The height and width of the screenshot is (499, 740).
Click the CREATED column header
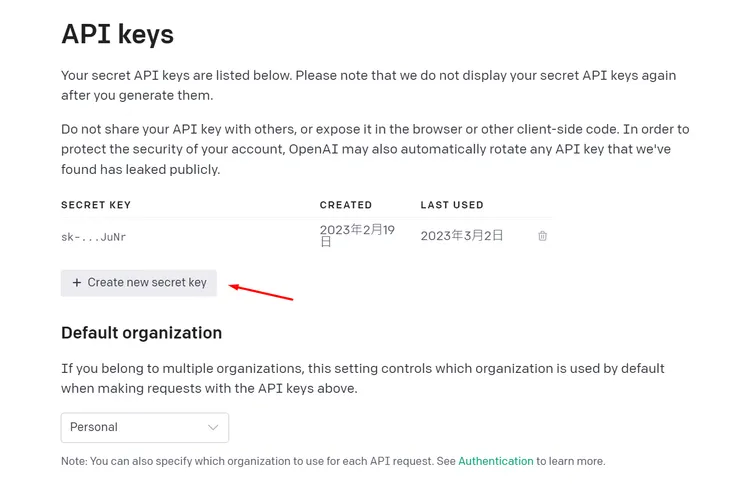pos(346,205)
